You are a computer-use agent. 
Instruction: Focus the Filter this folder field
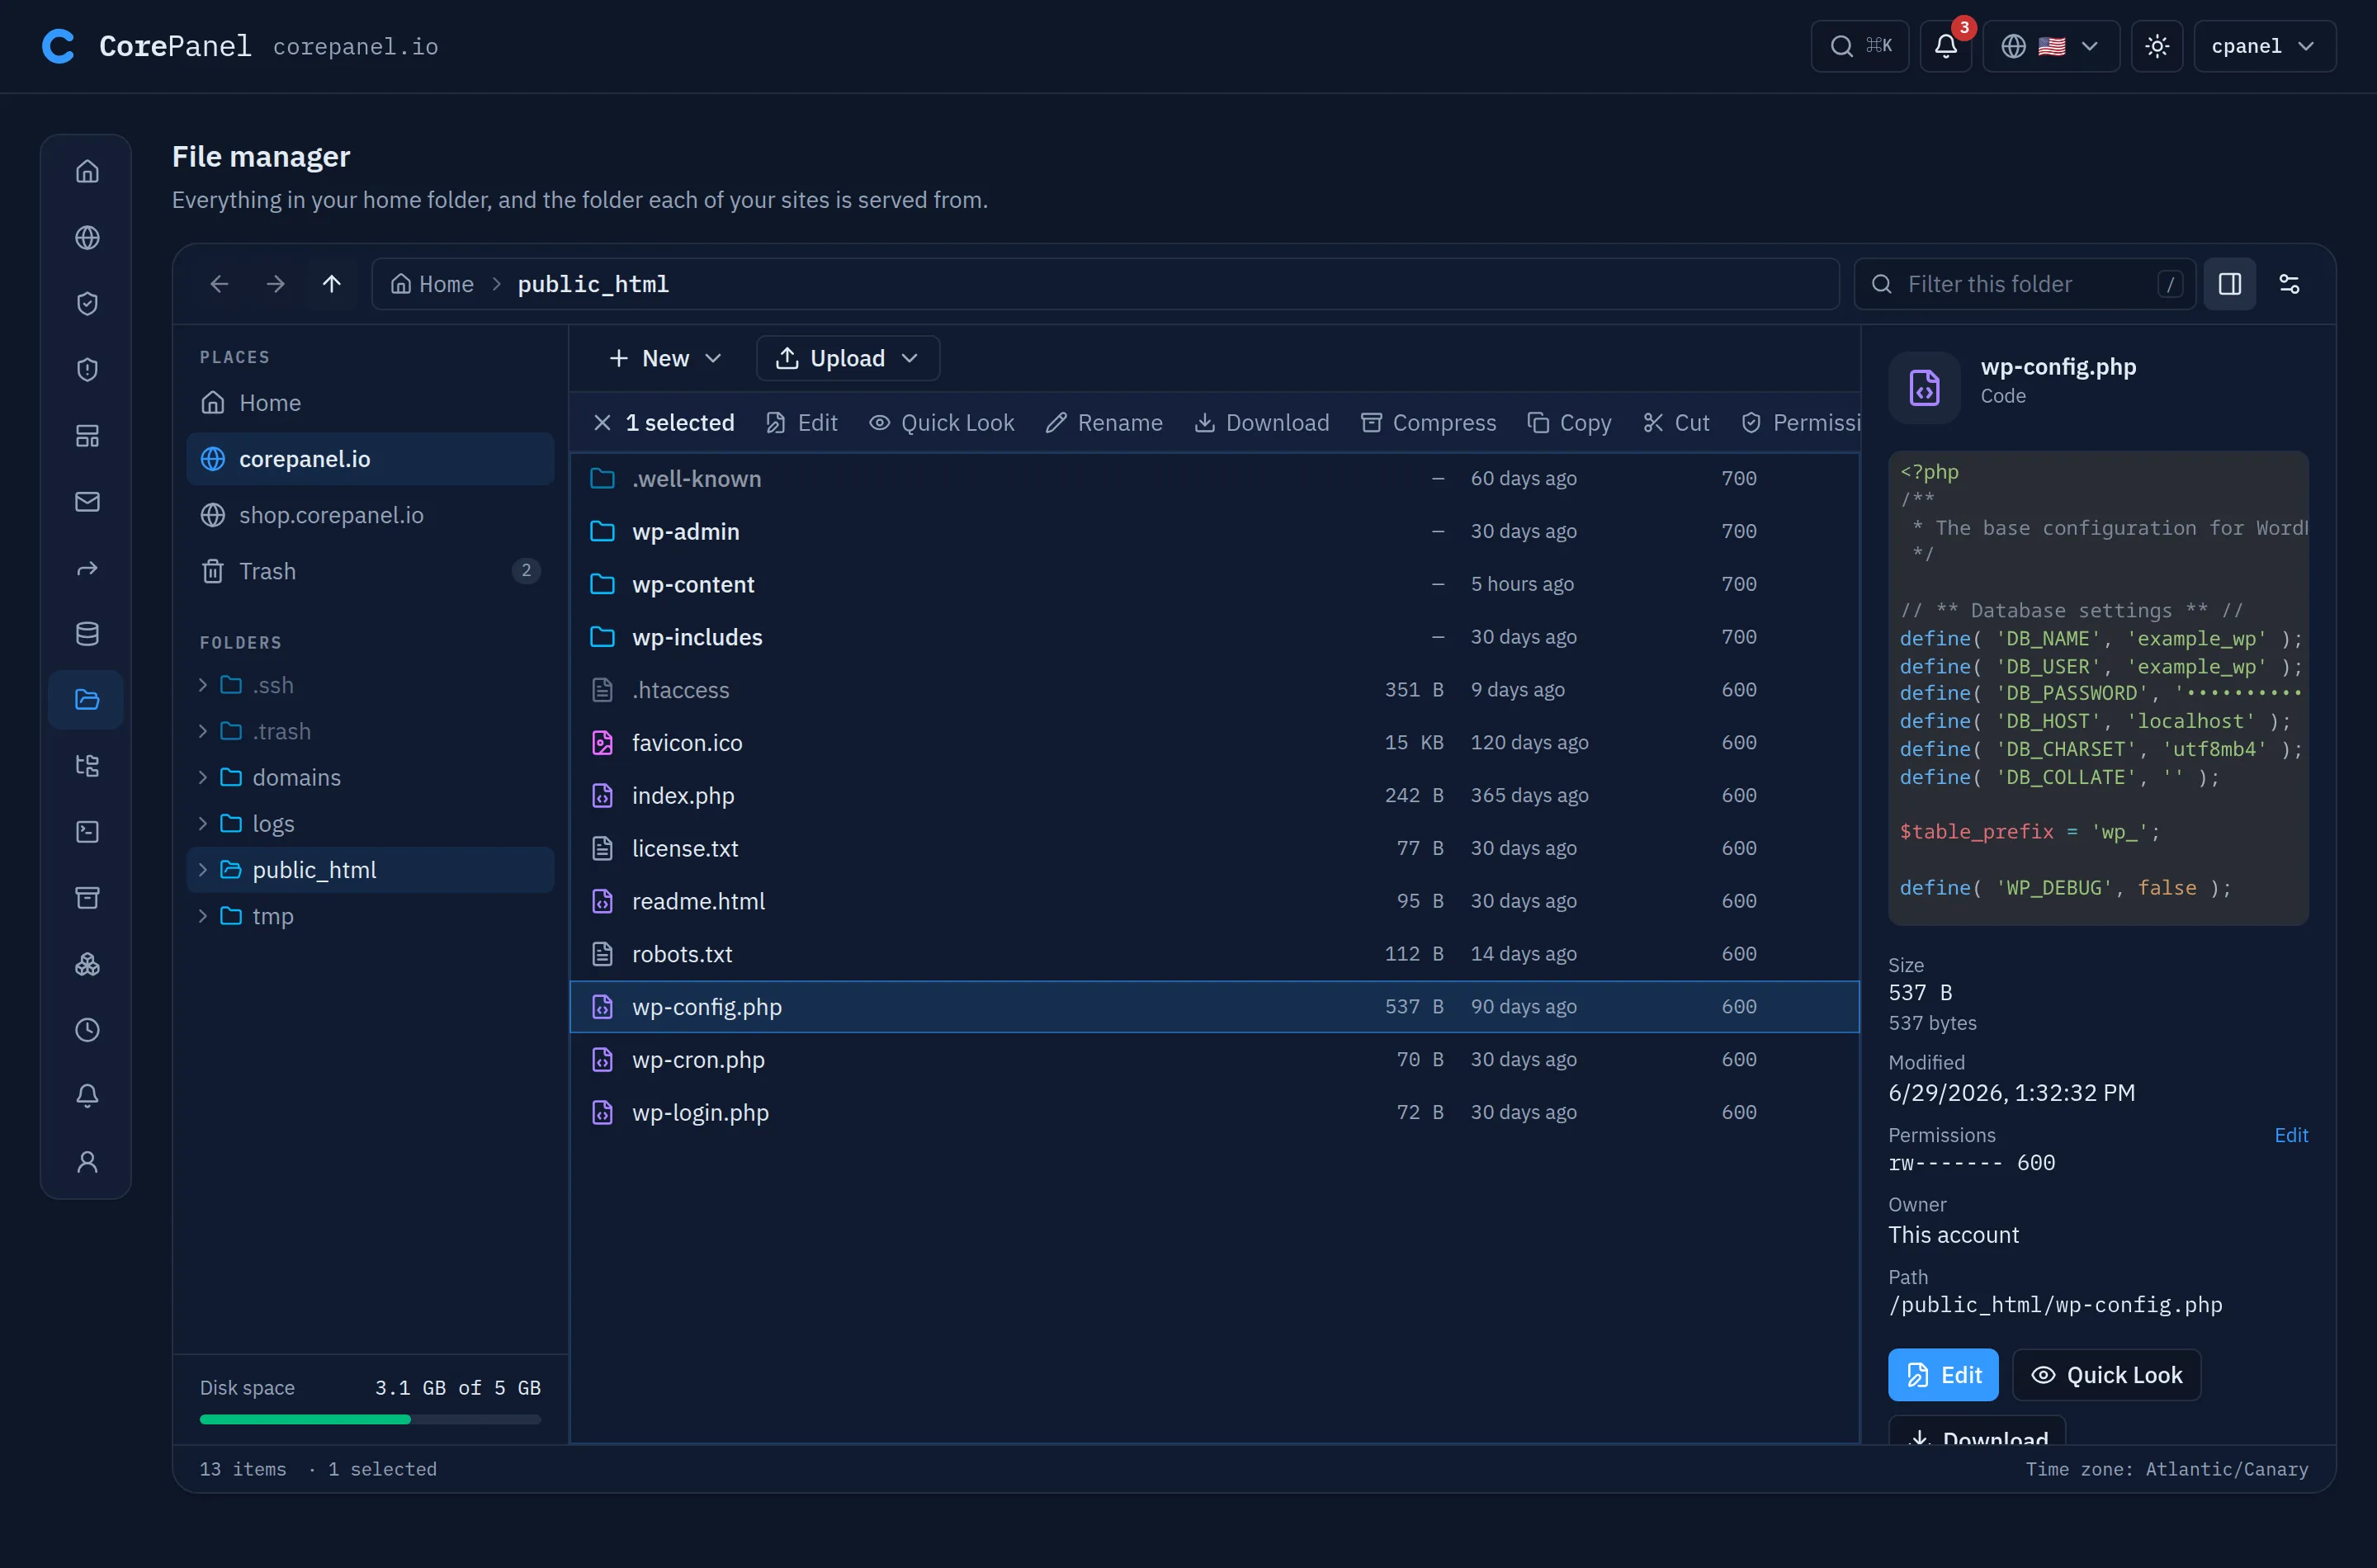[x=2024, y=284]
